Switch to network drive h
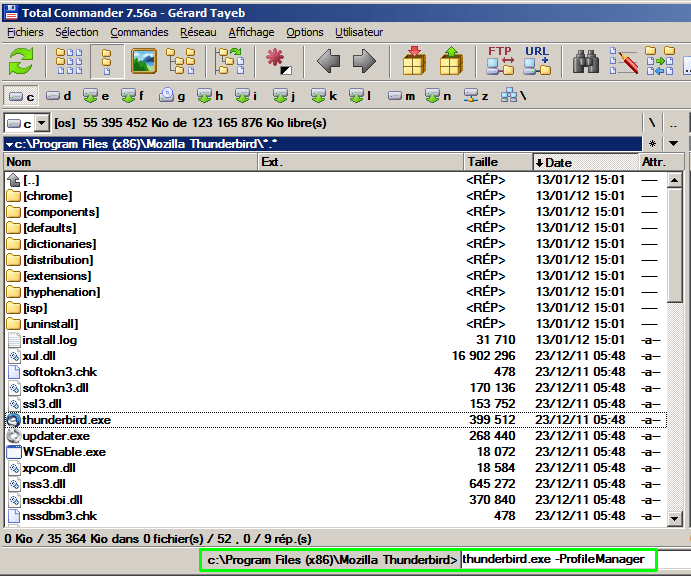The image size is (691, 576). click(x=210, y=96)
